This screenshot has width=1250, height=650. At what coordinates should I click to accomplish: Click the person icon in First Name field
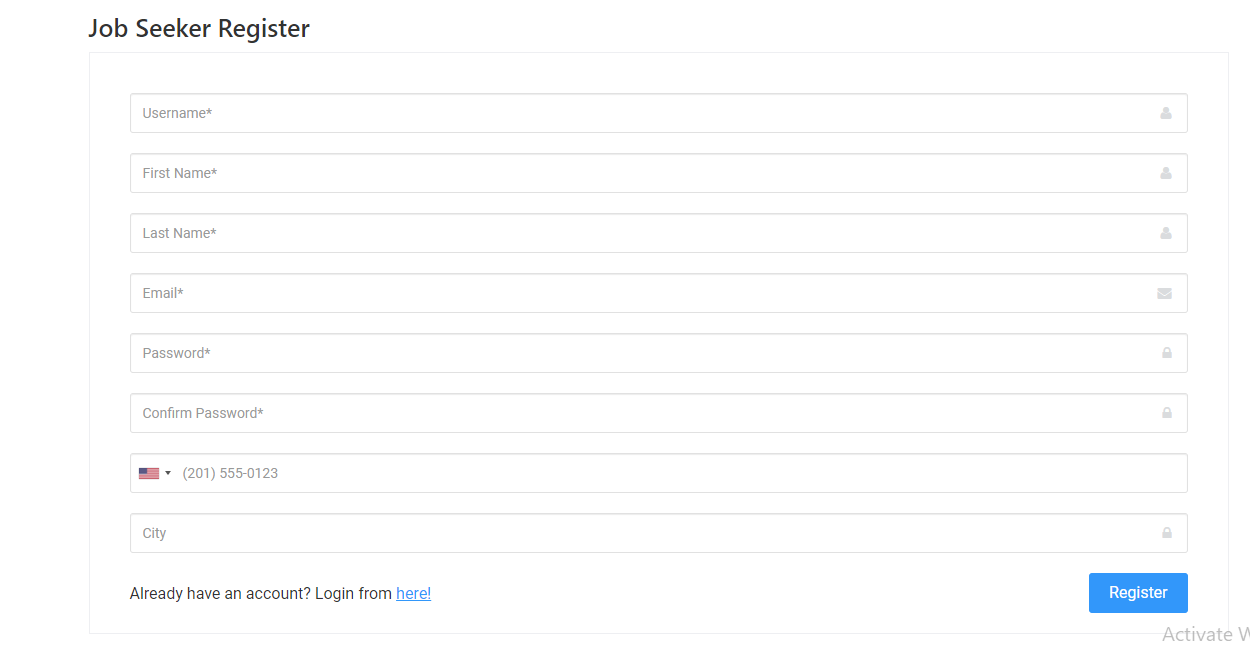pyautogui.click(x=1165, y=173)
